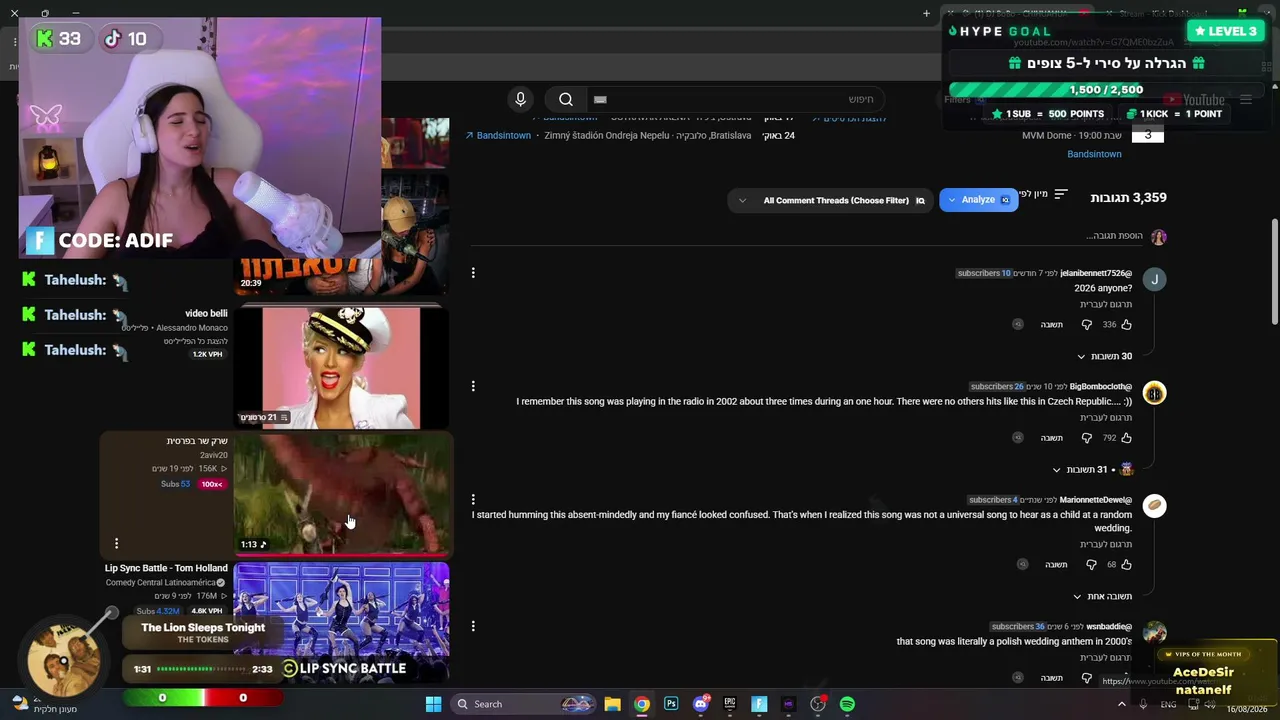Click the 16/08/2026 date in taskbar
Viewport: 1280px width, 720px height.
1247,709
